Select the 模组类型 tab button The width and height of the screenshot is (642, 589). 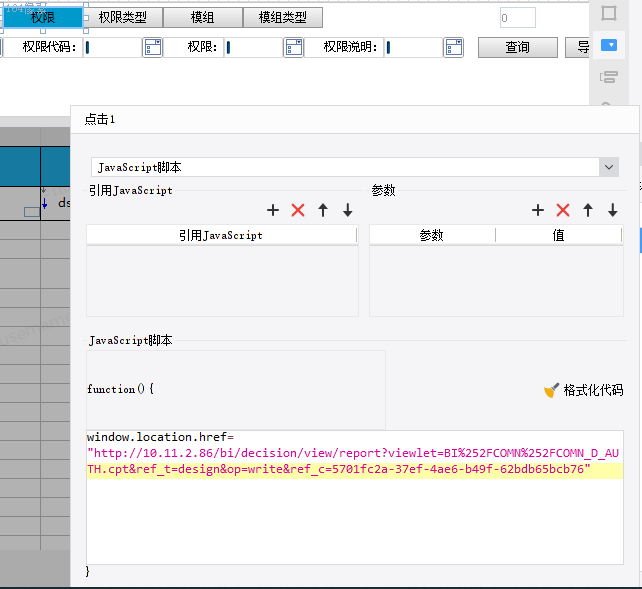point(283,18)
